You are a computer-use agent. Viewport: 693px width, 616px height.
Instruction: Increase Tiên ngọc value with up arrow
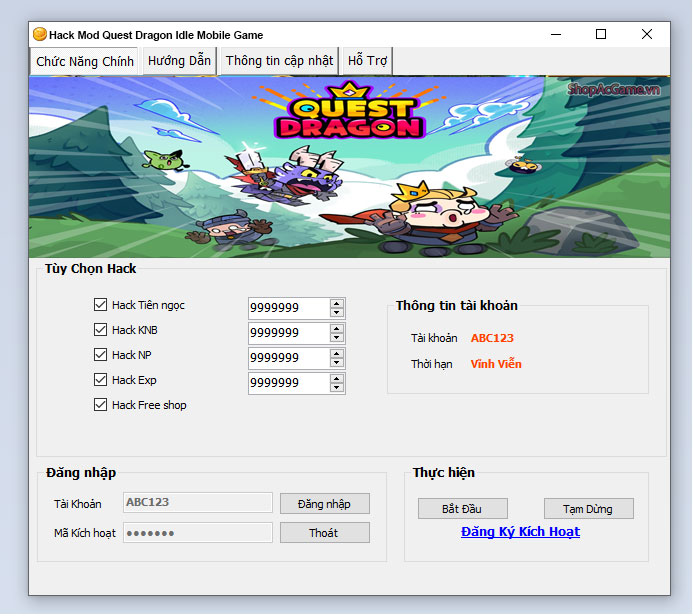click(x=337, y=303)
